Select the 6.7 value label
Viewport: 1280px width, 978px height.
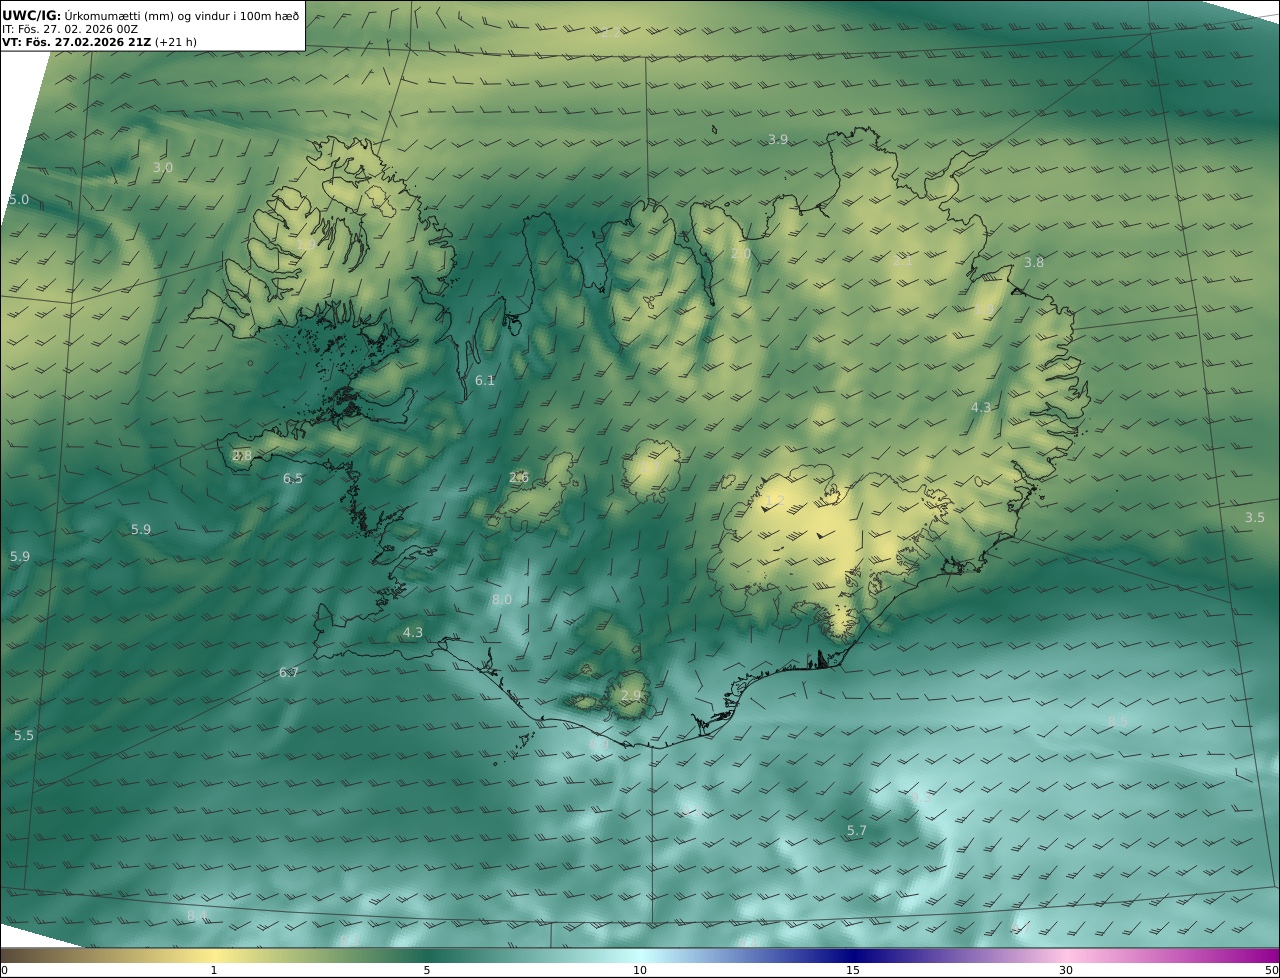click(x=289, y=672)
